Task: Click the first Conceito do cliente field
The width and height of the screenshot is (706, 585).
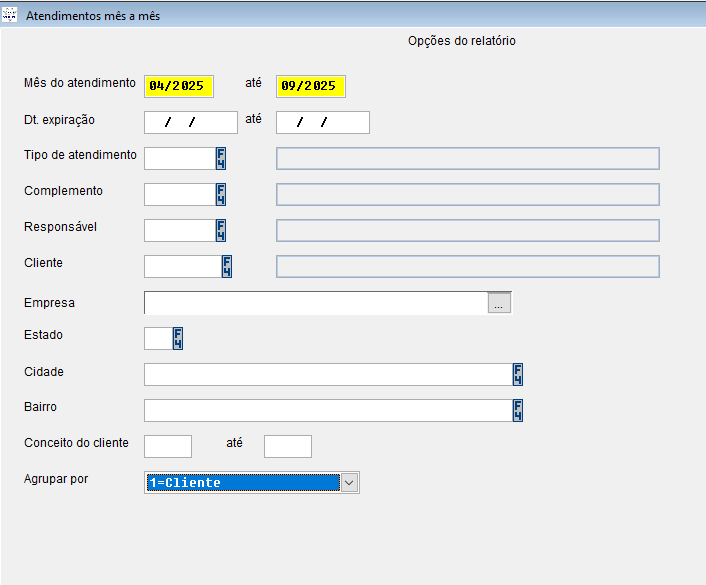Action: coord(167,446)
